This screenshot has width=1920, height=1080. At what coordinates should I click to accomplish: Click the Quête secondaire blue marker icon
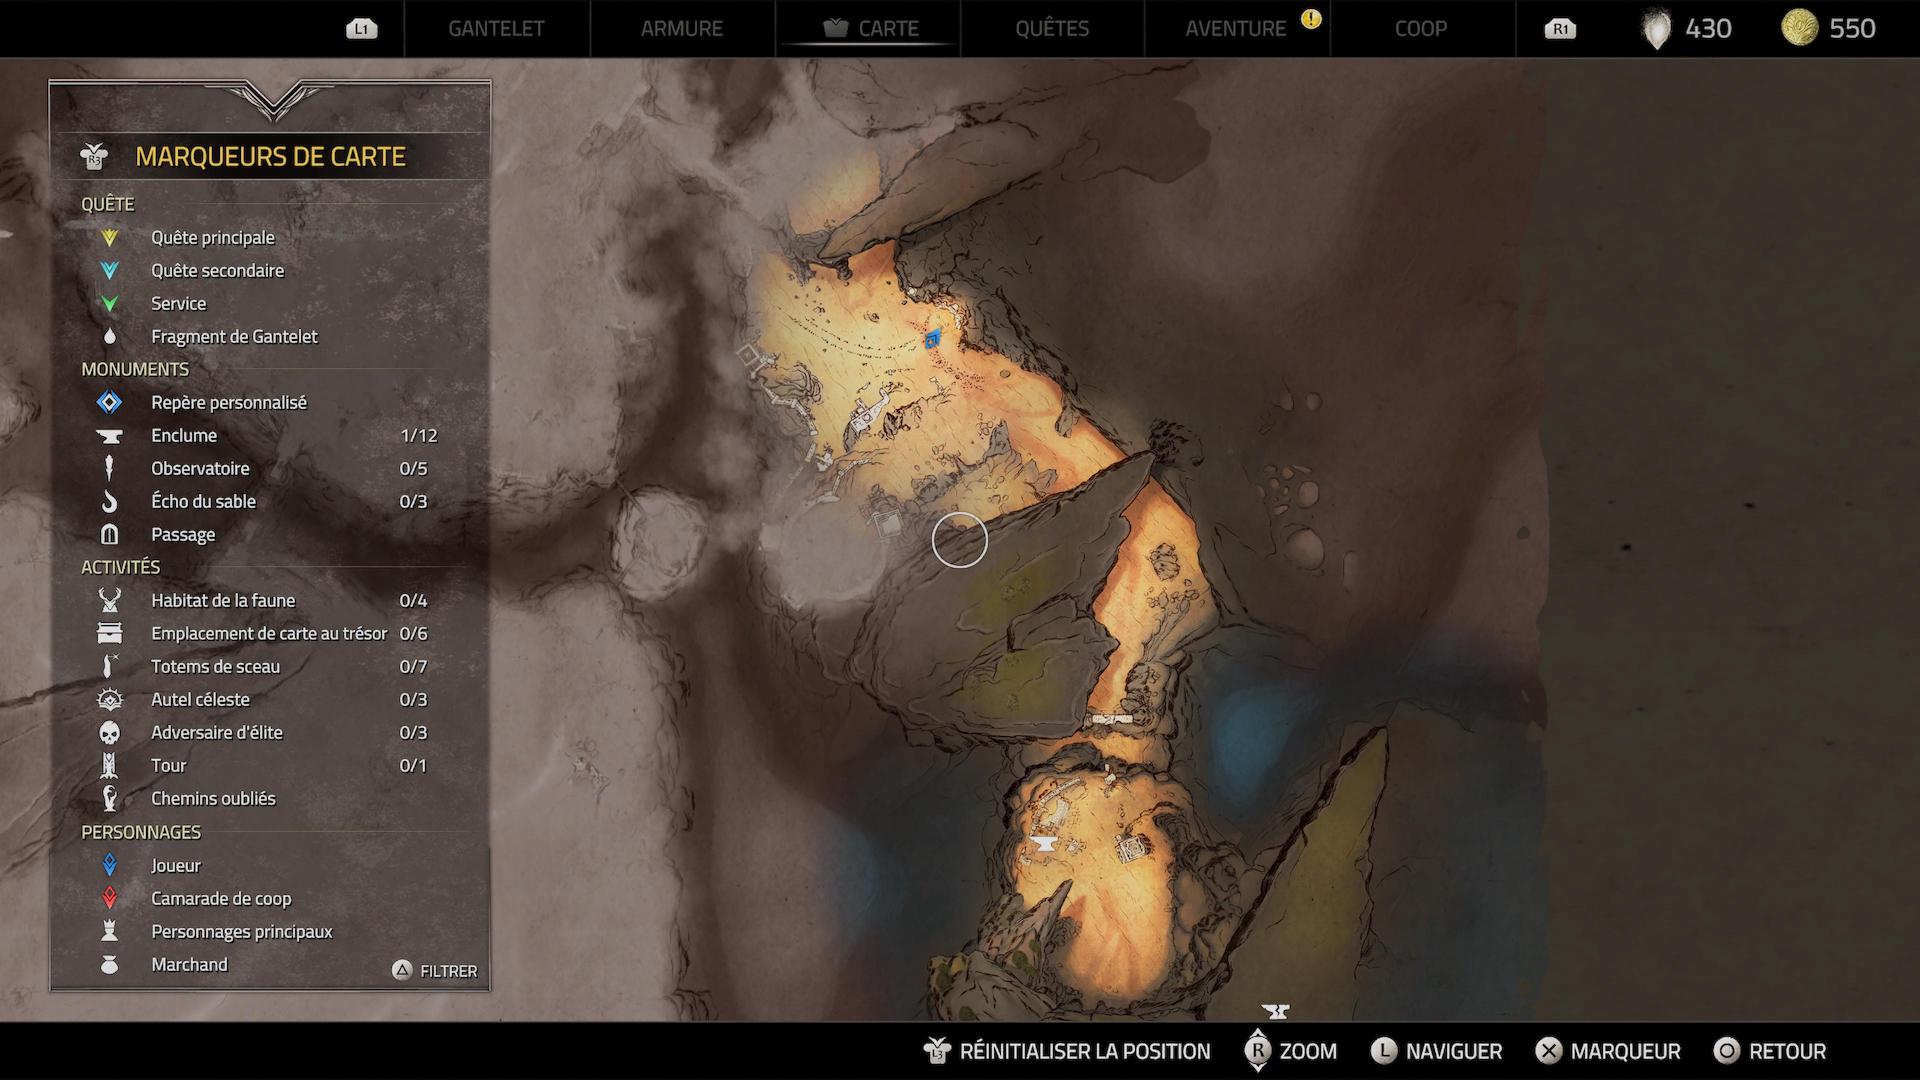click(x=110, y=271)
